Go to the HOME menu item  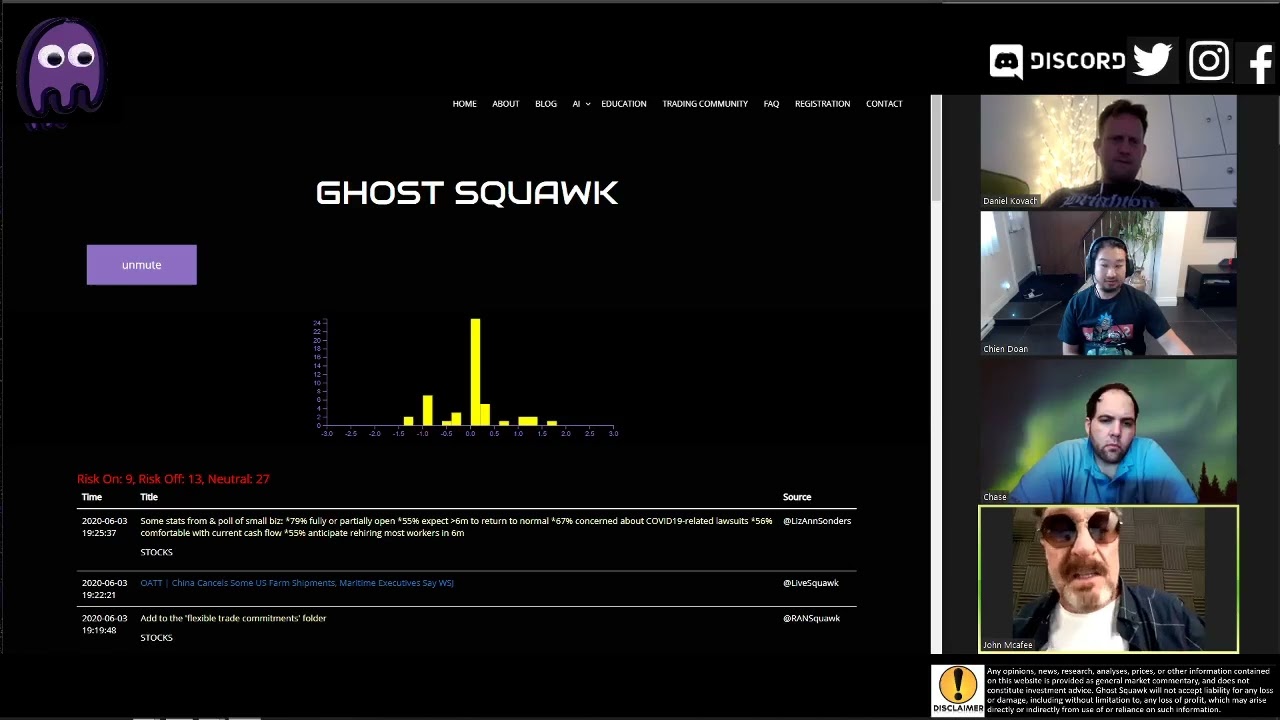[464, 104]
